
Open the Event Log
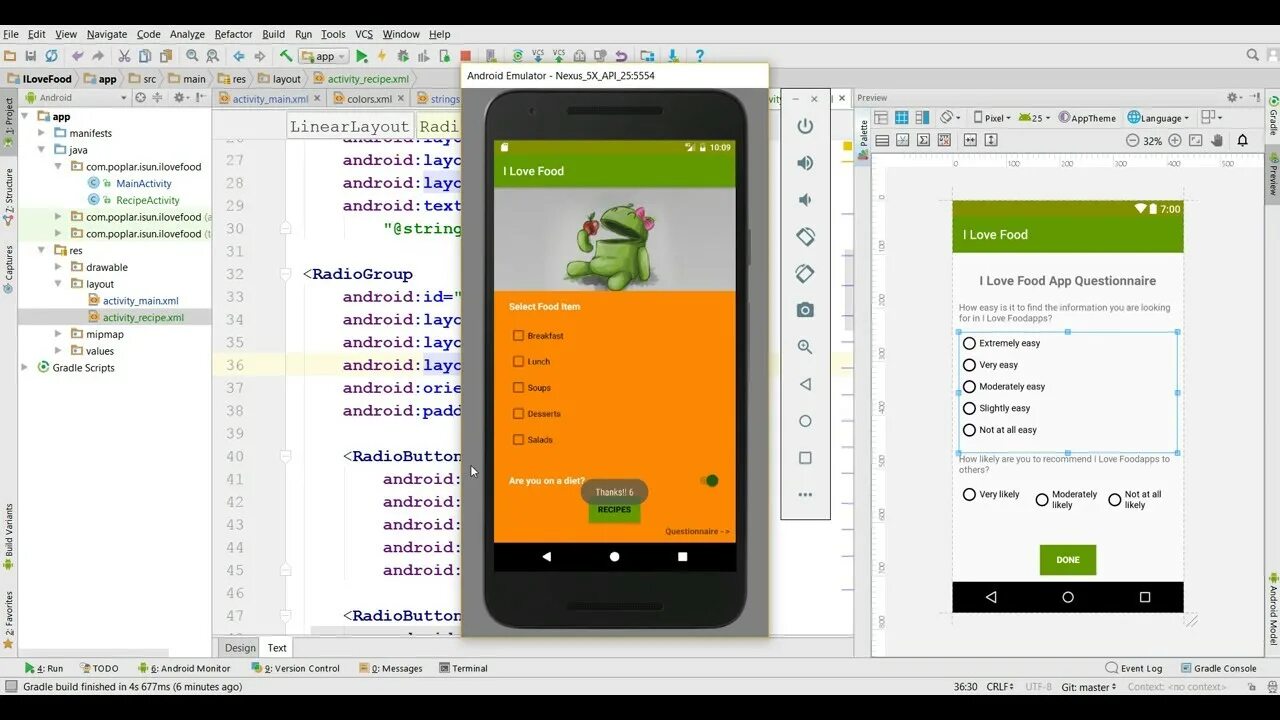(x=1134, y=668)
